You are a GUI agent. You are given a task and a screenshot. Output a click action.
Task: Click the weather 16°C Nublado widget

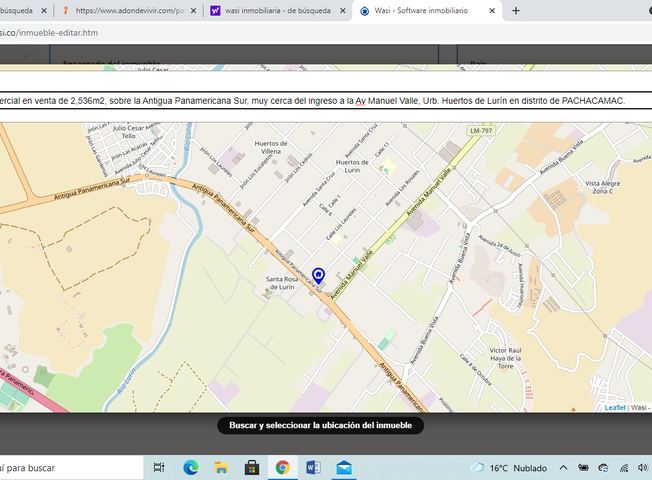pos(509,468)
